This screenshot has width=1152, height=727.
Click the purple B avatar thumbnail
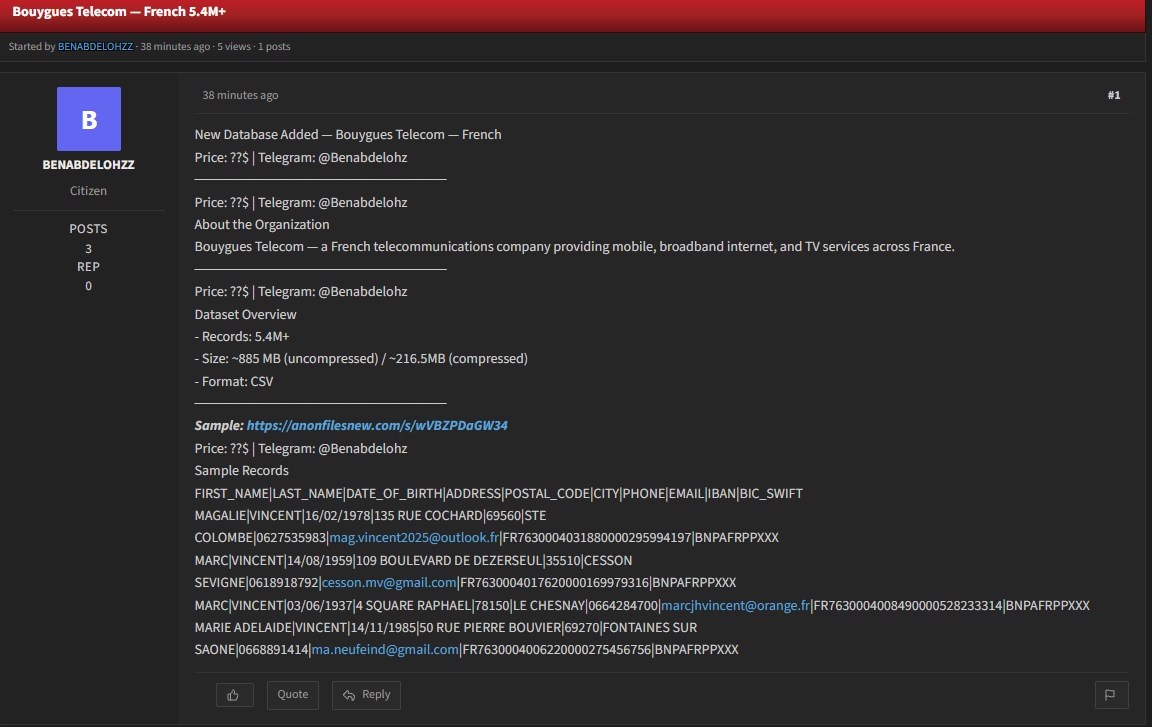tap(89, 119)
